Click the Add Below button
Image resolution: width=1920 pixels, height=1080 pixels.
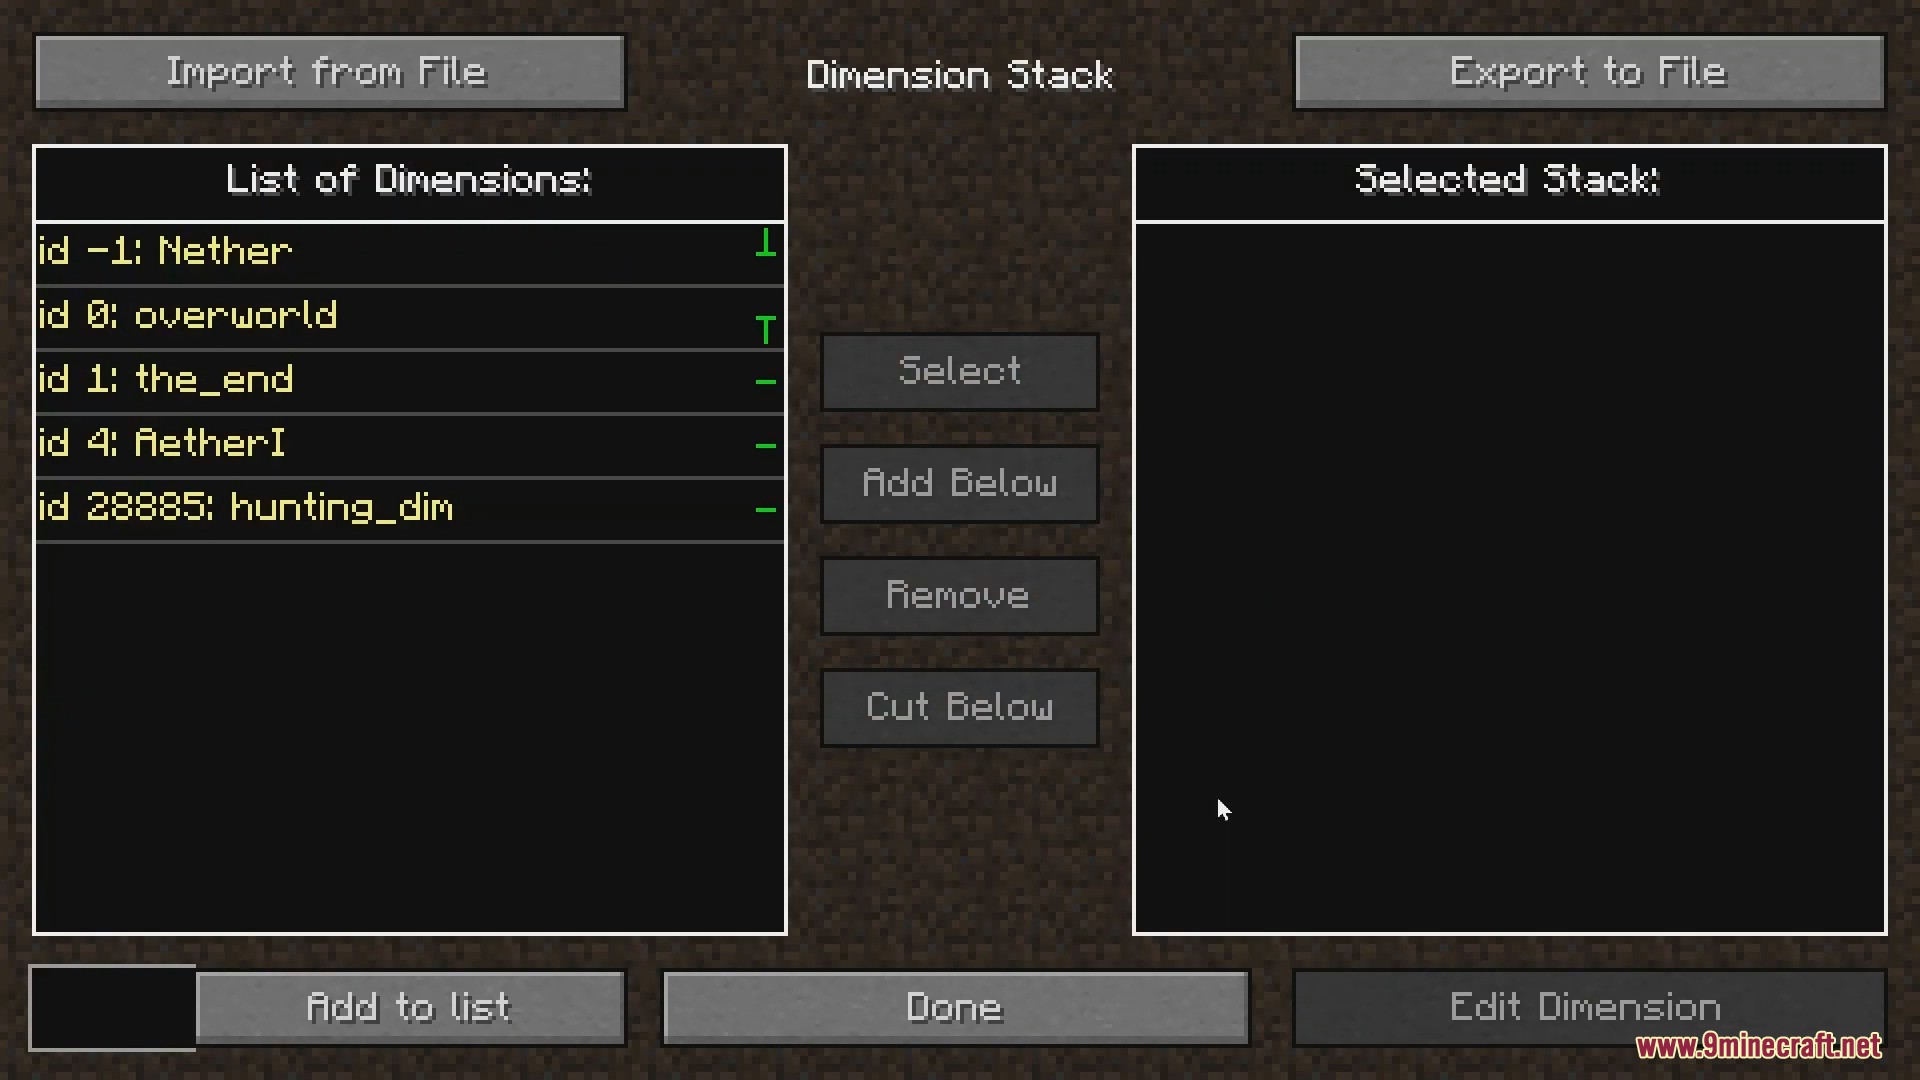(959, 483)
